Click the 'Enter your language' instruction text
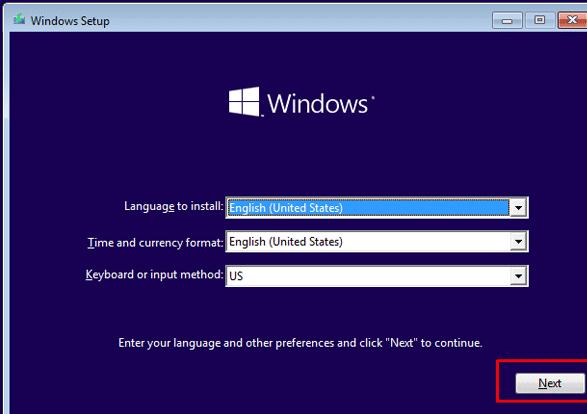587x414 pixels. pos(300,343)
